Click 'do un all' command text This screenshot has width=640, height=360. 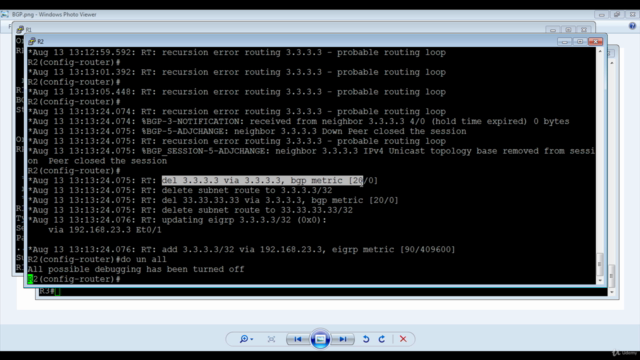(144, 259)
